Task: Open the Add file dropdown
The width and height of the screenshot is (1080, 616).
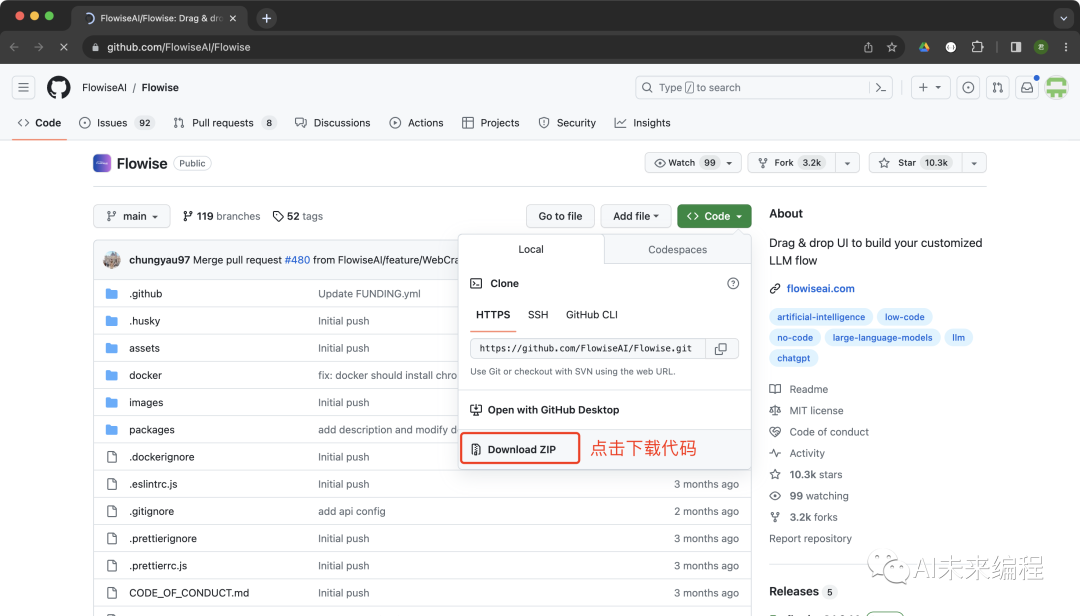Action: tap(636, 216)
